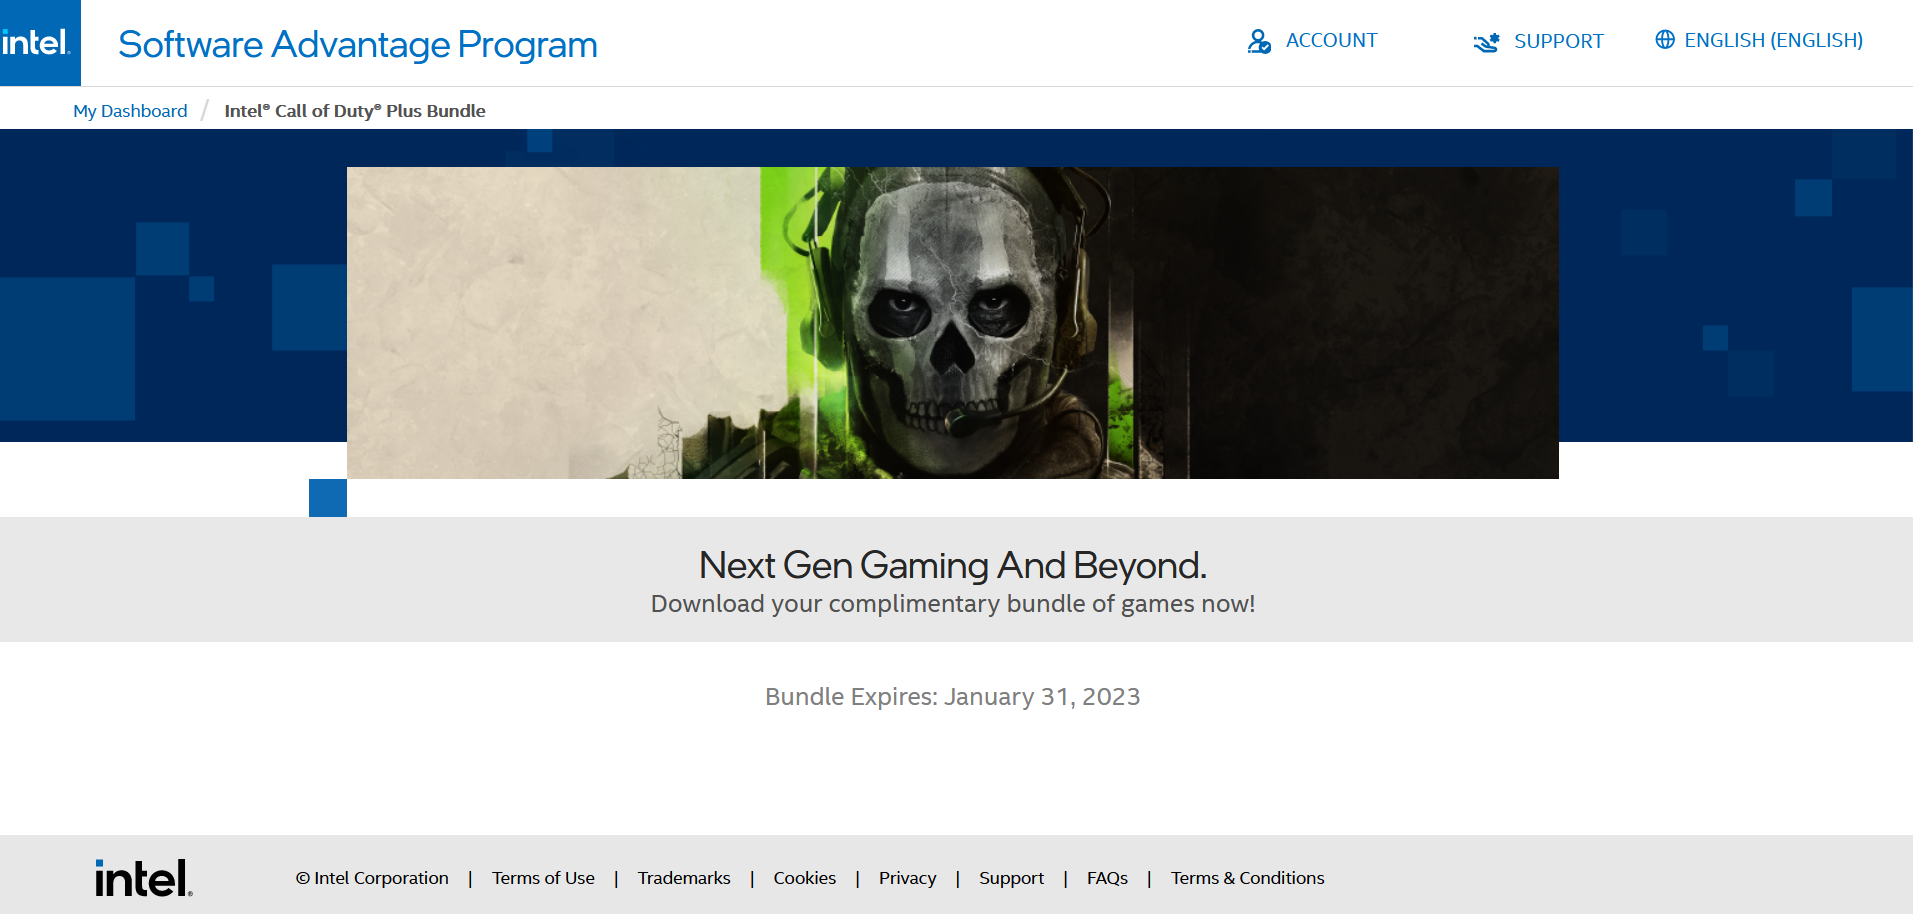Click the account user icon
The width and height of the screenshot is (1913, 914).
(1259, 41)
